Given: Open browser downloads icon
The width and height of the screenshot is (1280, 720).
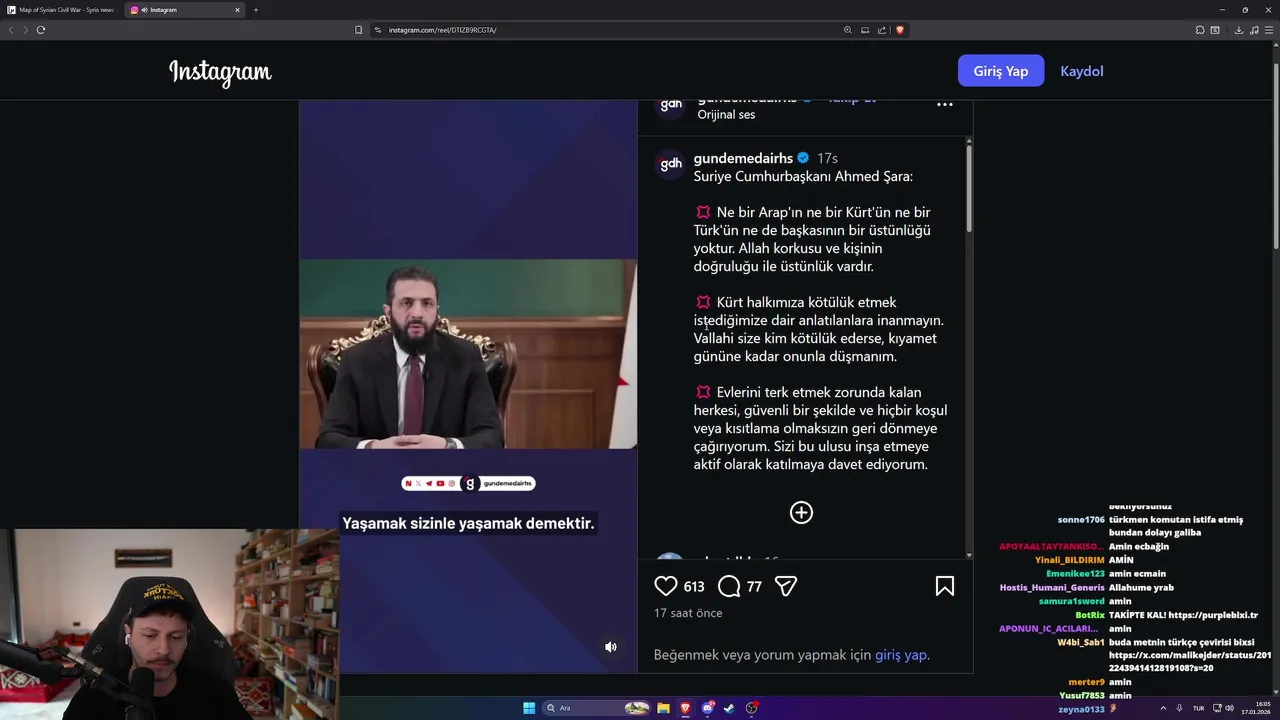Looking at the screenshot, I should pos(1238,30).
